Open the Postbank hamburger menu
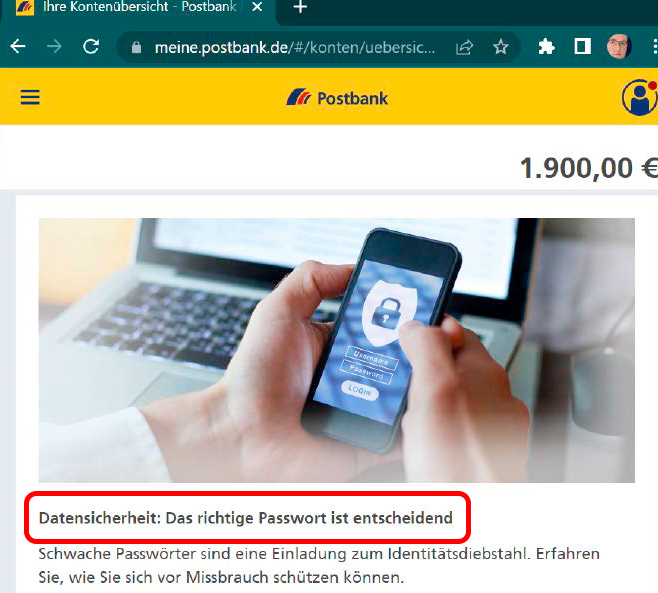This screenshot has height=593, width=658. click(30, 97)
